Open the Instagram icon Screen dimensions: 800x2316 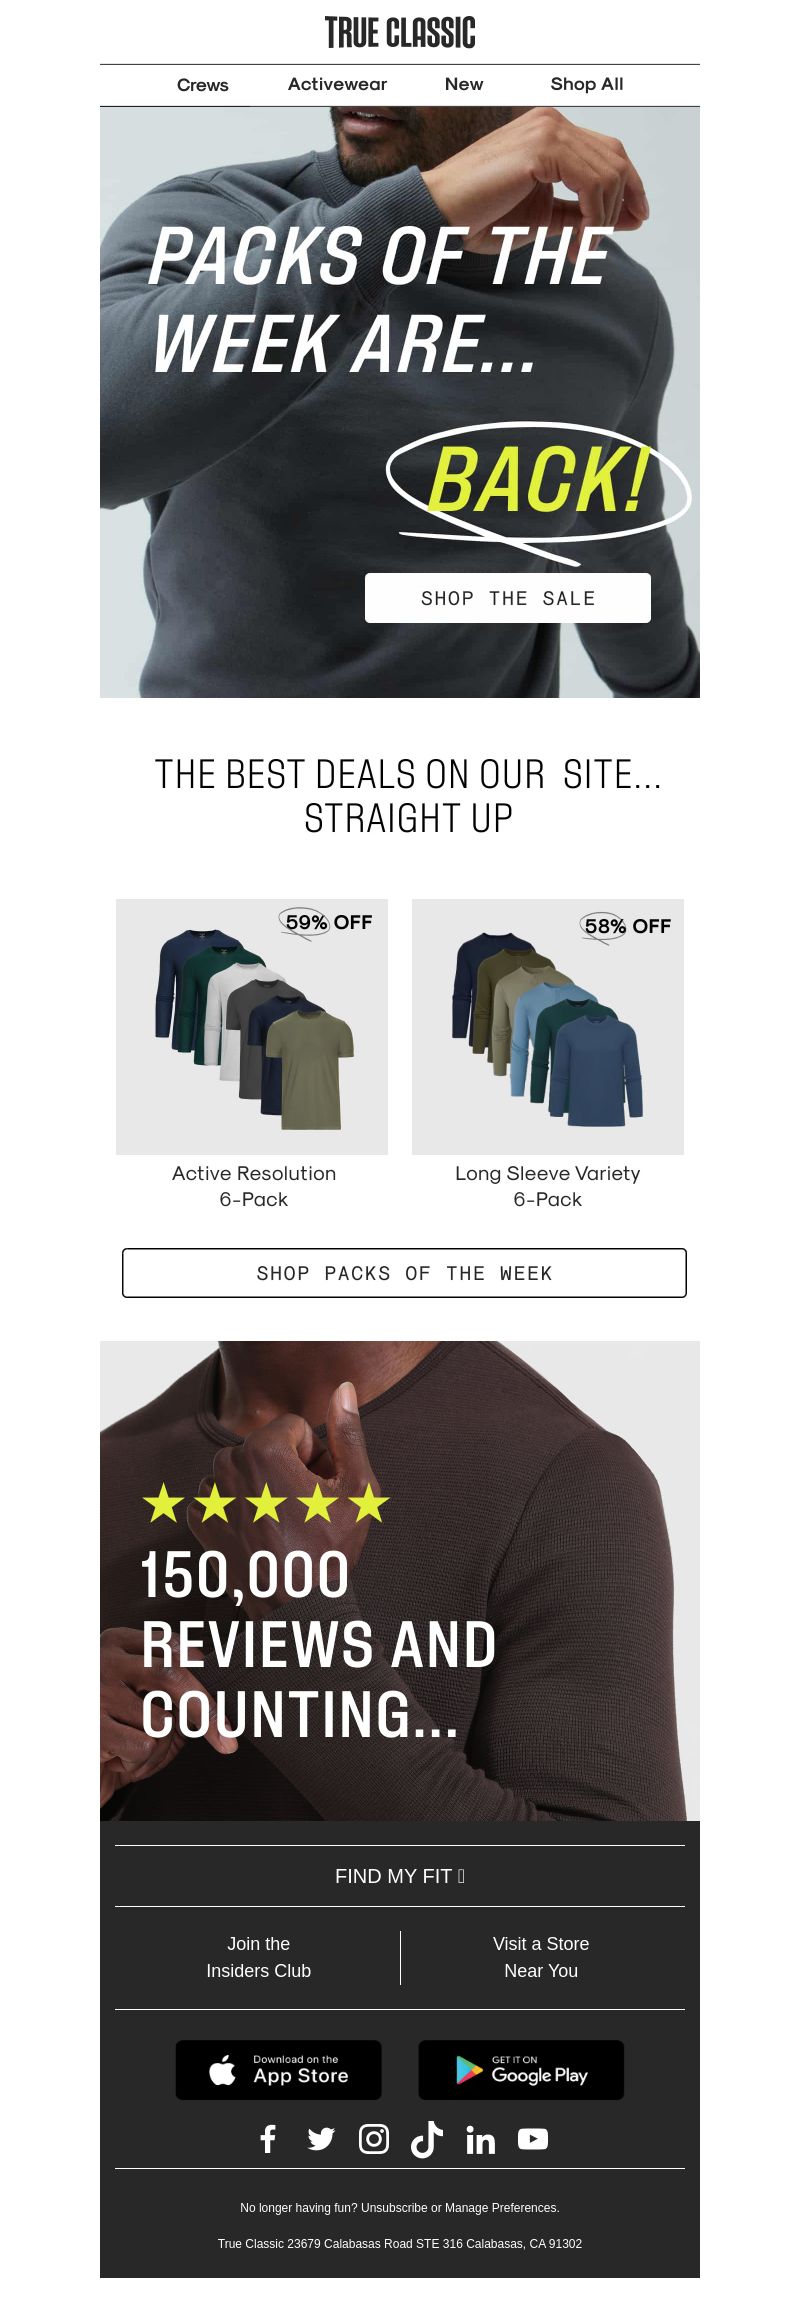pyautogui.click(x=374, y=2139)
